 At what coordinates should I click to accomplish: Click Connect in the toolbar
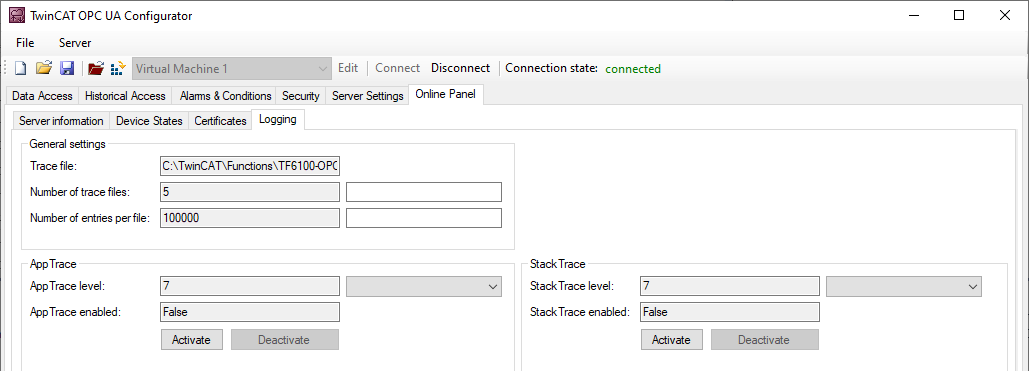click(398, 68)
